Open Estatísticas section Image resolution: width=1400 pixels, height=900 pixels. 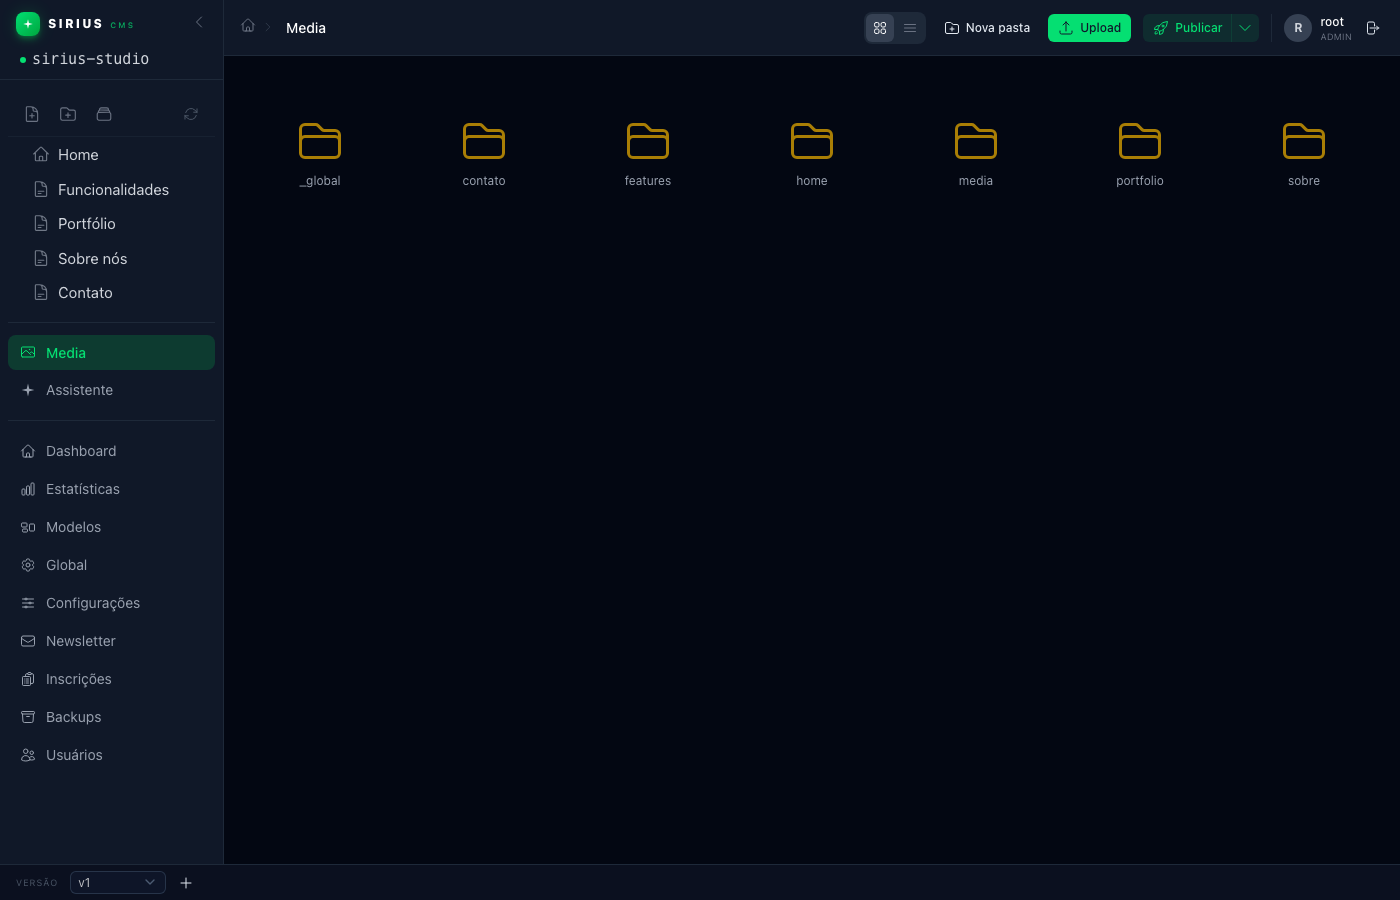pos(111,489)
